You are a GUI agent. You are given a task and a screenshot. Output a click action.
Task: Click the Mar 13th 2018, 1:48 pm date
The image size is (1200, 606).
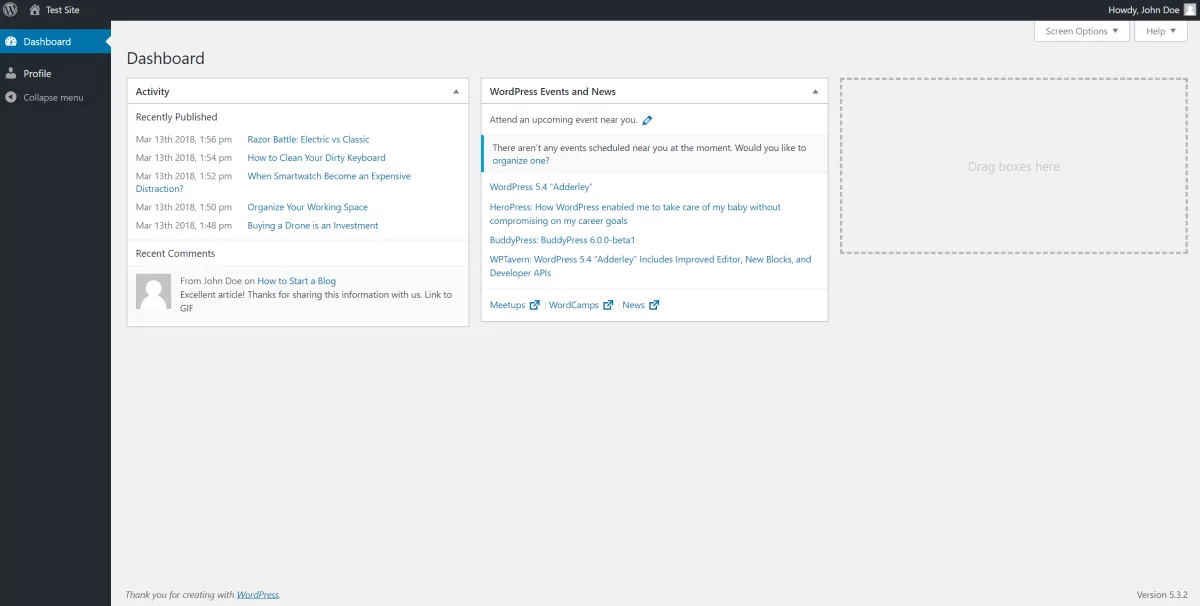tap(184, 226)
